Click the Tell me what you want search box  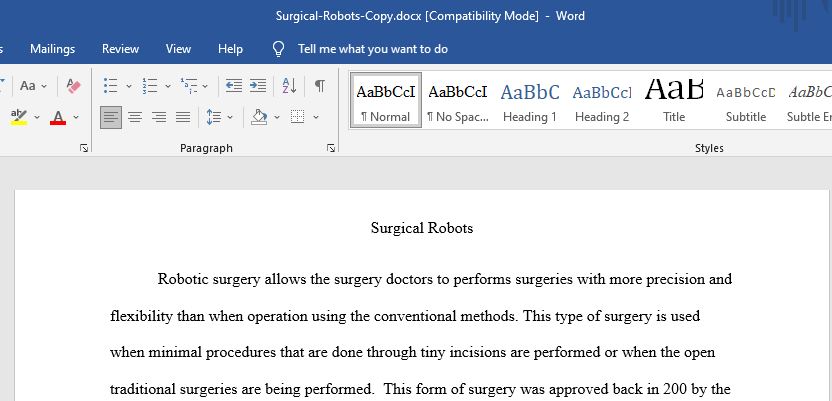372,49
